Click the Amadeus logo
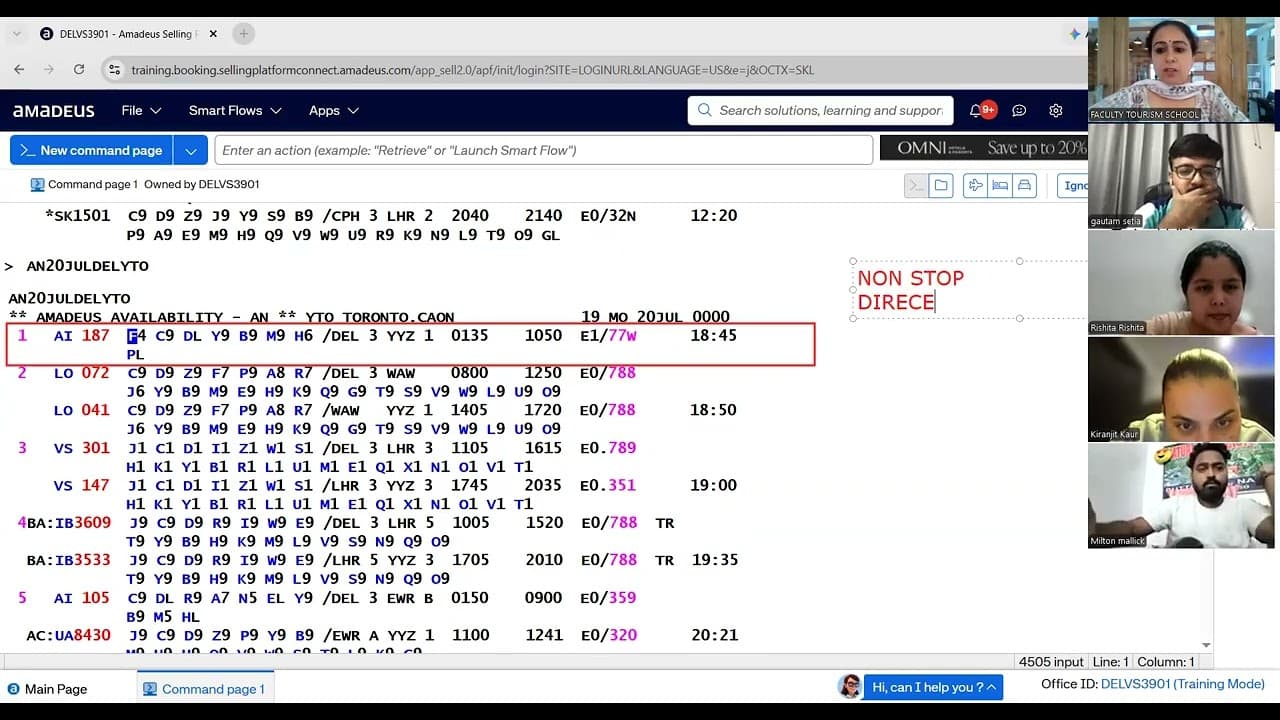 click(x=54, y=111)
